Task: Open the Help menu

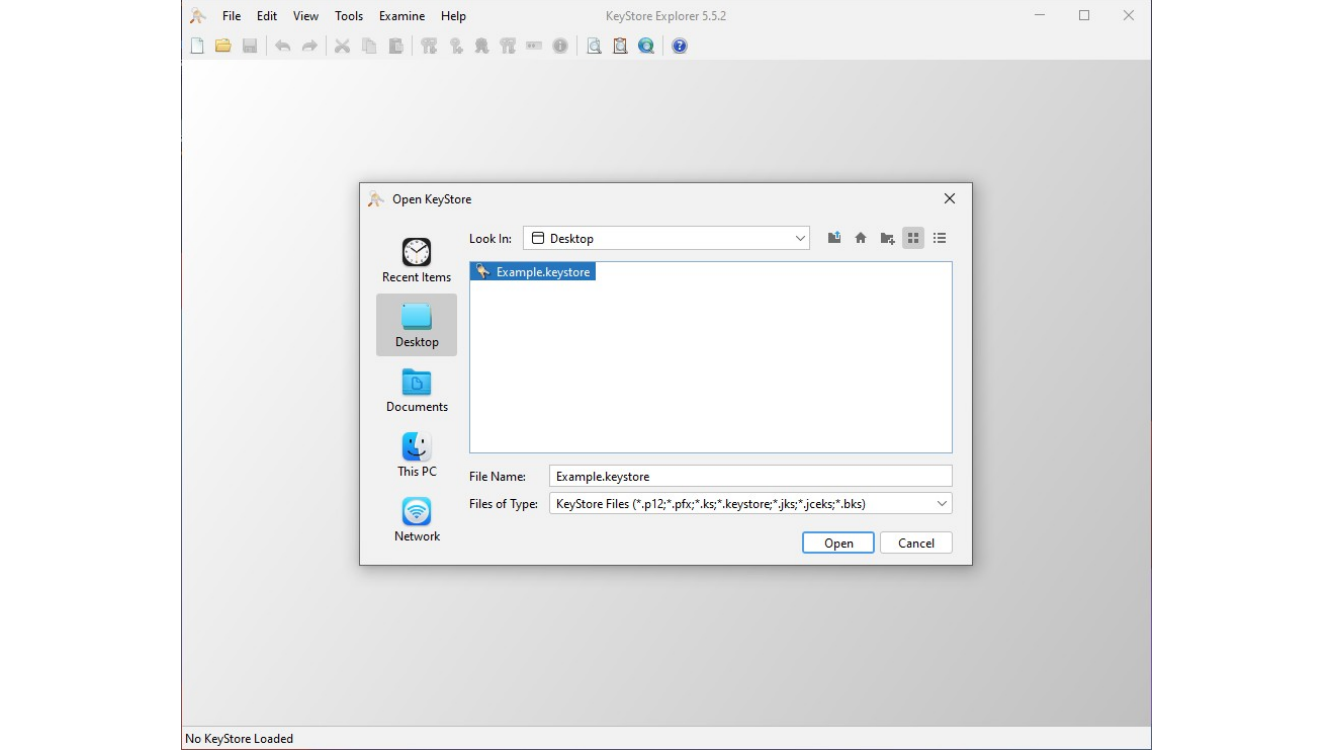Action: click(x=454, y=16)
